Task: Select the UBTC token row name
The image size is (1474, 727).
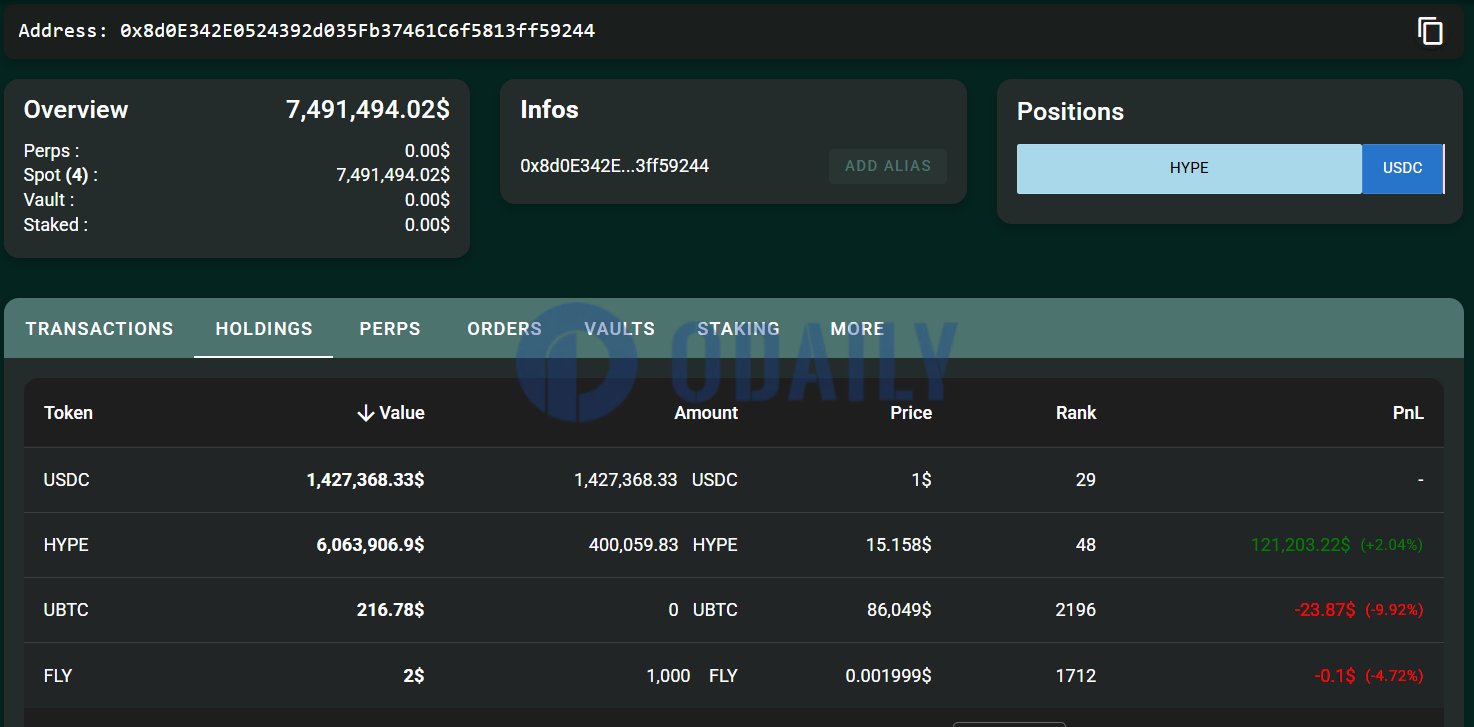Action: point(66,610)
